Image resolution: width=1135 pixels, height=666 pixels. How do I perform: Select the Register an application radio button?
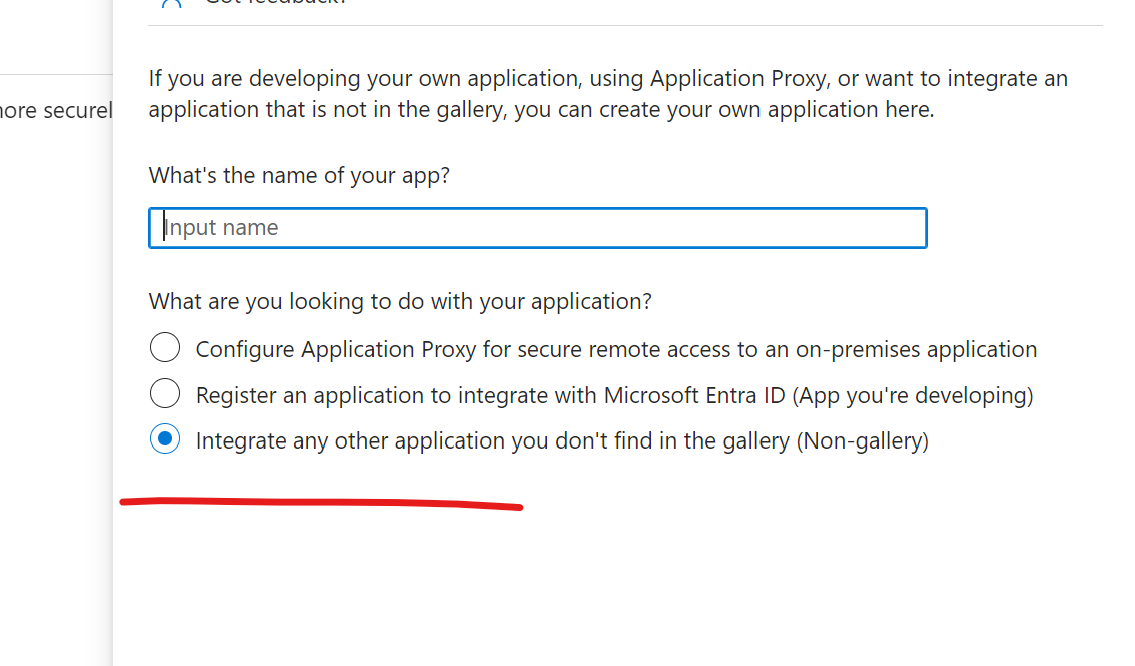[165, 394]
